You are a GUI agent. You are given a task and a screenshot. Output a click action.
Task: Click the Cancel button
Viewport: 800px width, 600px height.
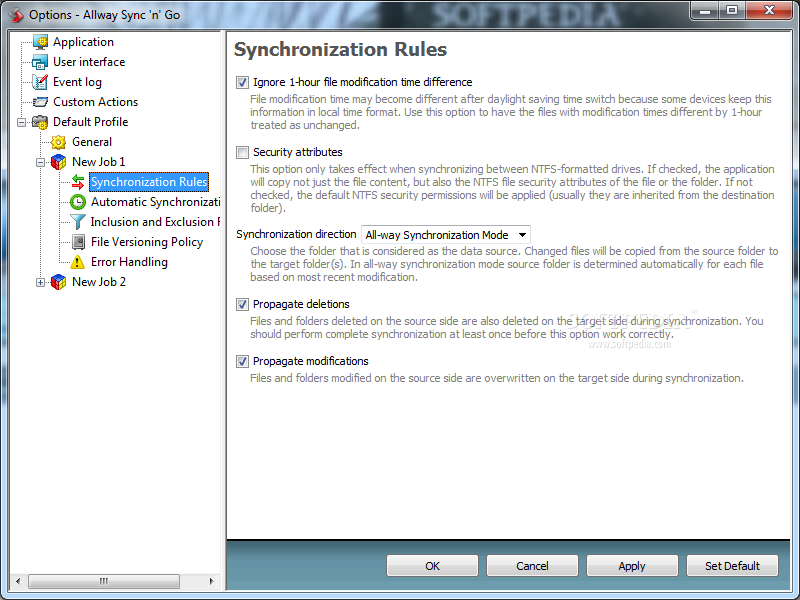click(x=532, y=566)
